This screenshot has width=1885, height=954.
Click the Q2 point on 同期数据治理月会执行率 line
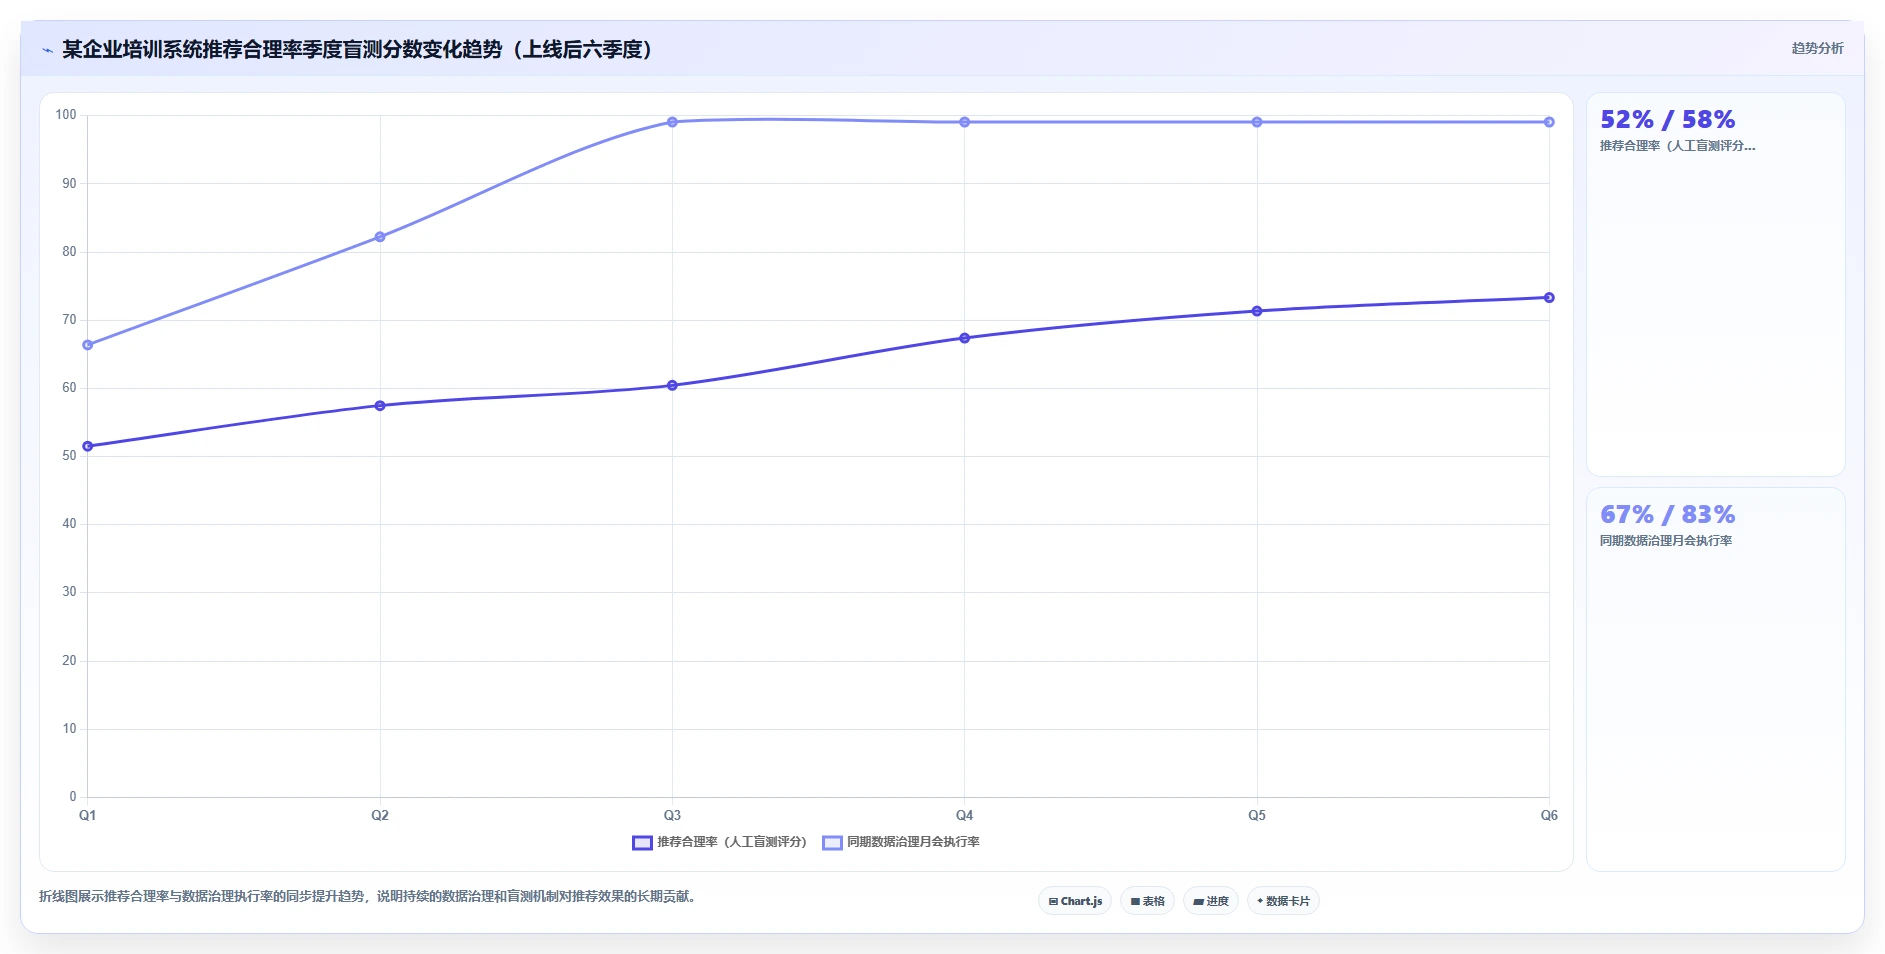pyautogui.click(x=380, y=237)
